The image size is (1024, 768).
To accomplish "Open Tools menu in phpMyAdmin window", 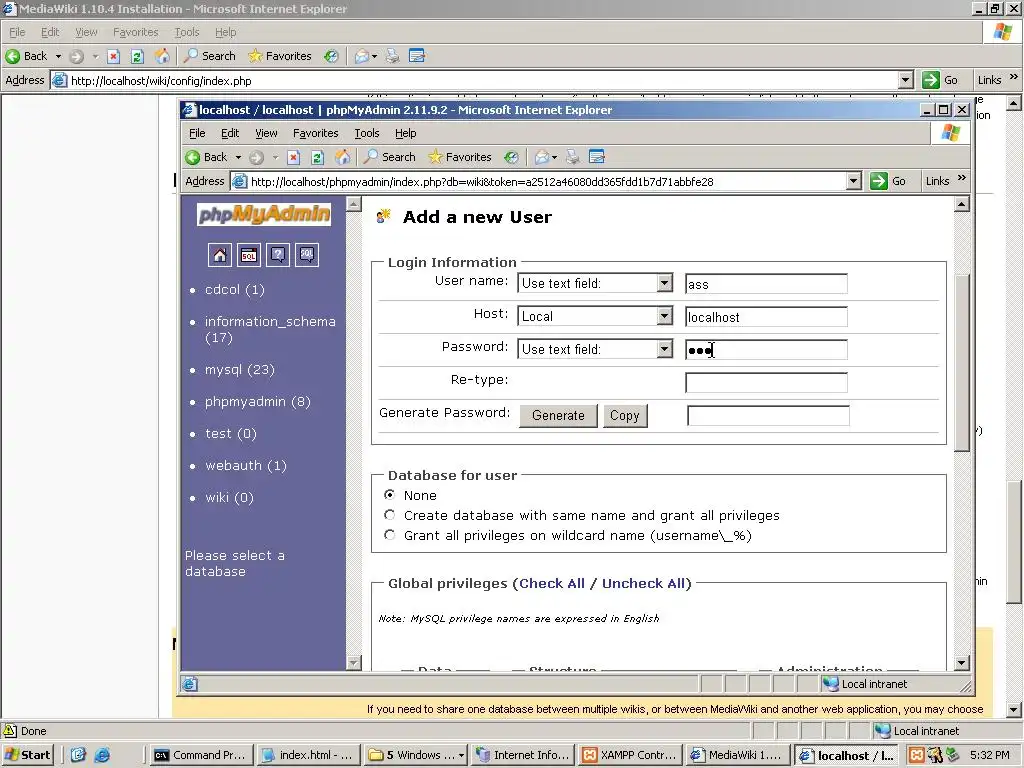I will click(x=367, y=133).
